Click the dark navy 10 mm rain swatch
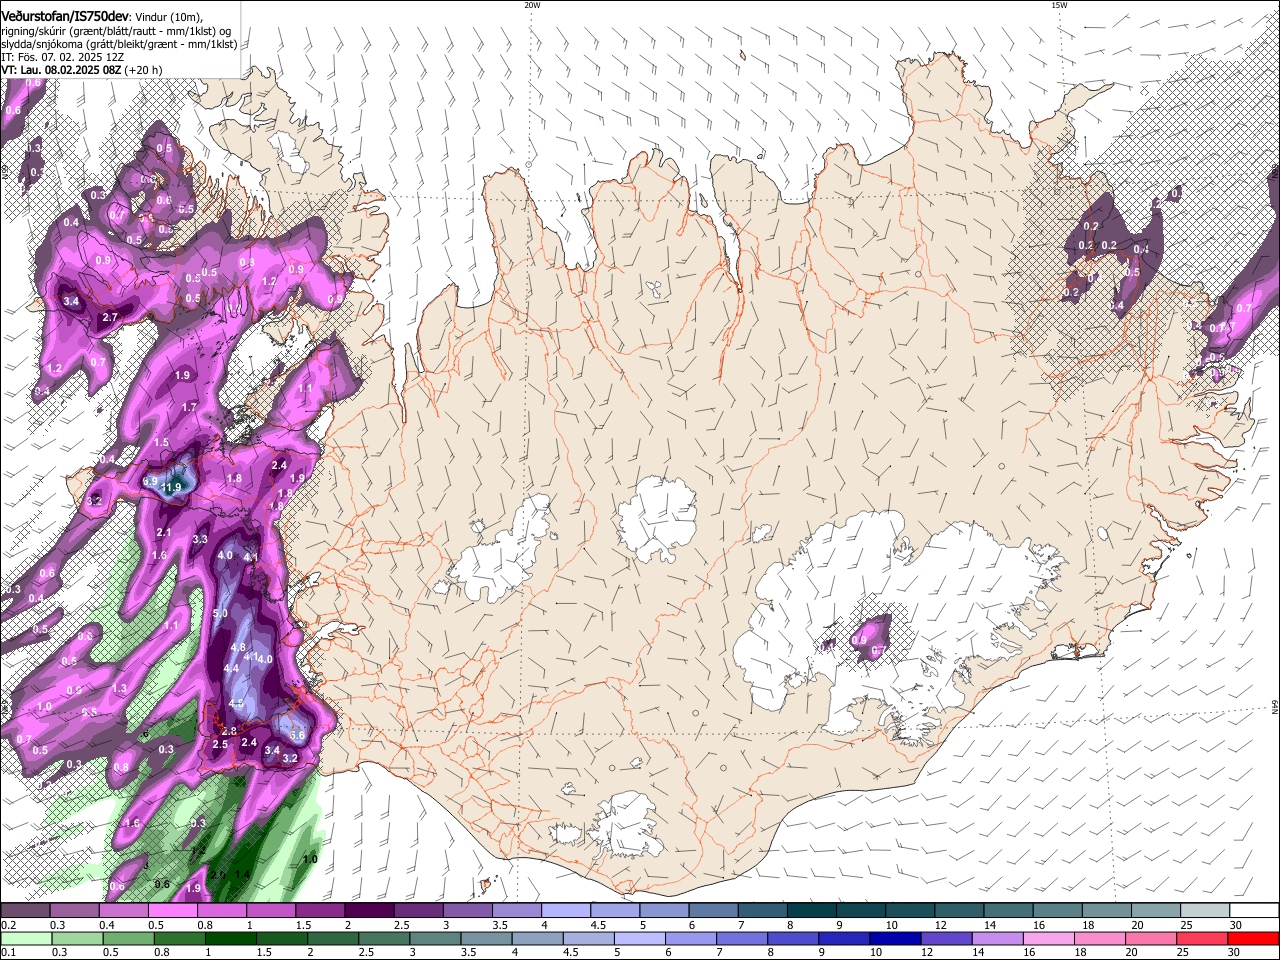The image size is (1280, 960). 895,938
